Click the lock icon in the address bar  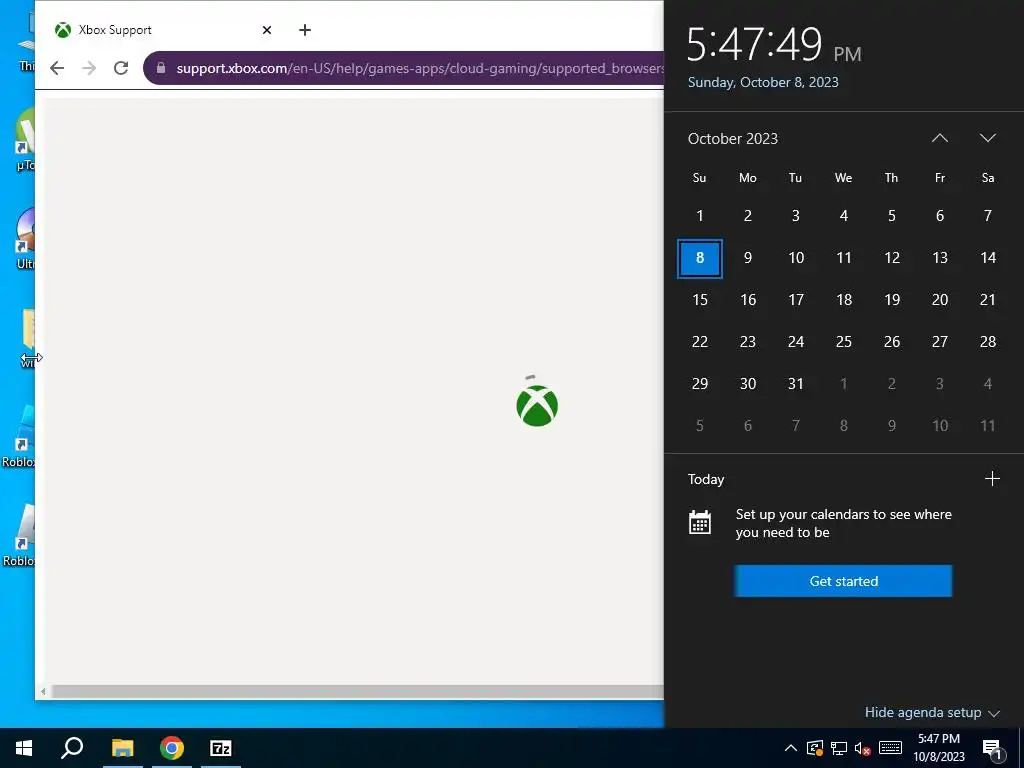click(161, 68)
